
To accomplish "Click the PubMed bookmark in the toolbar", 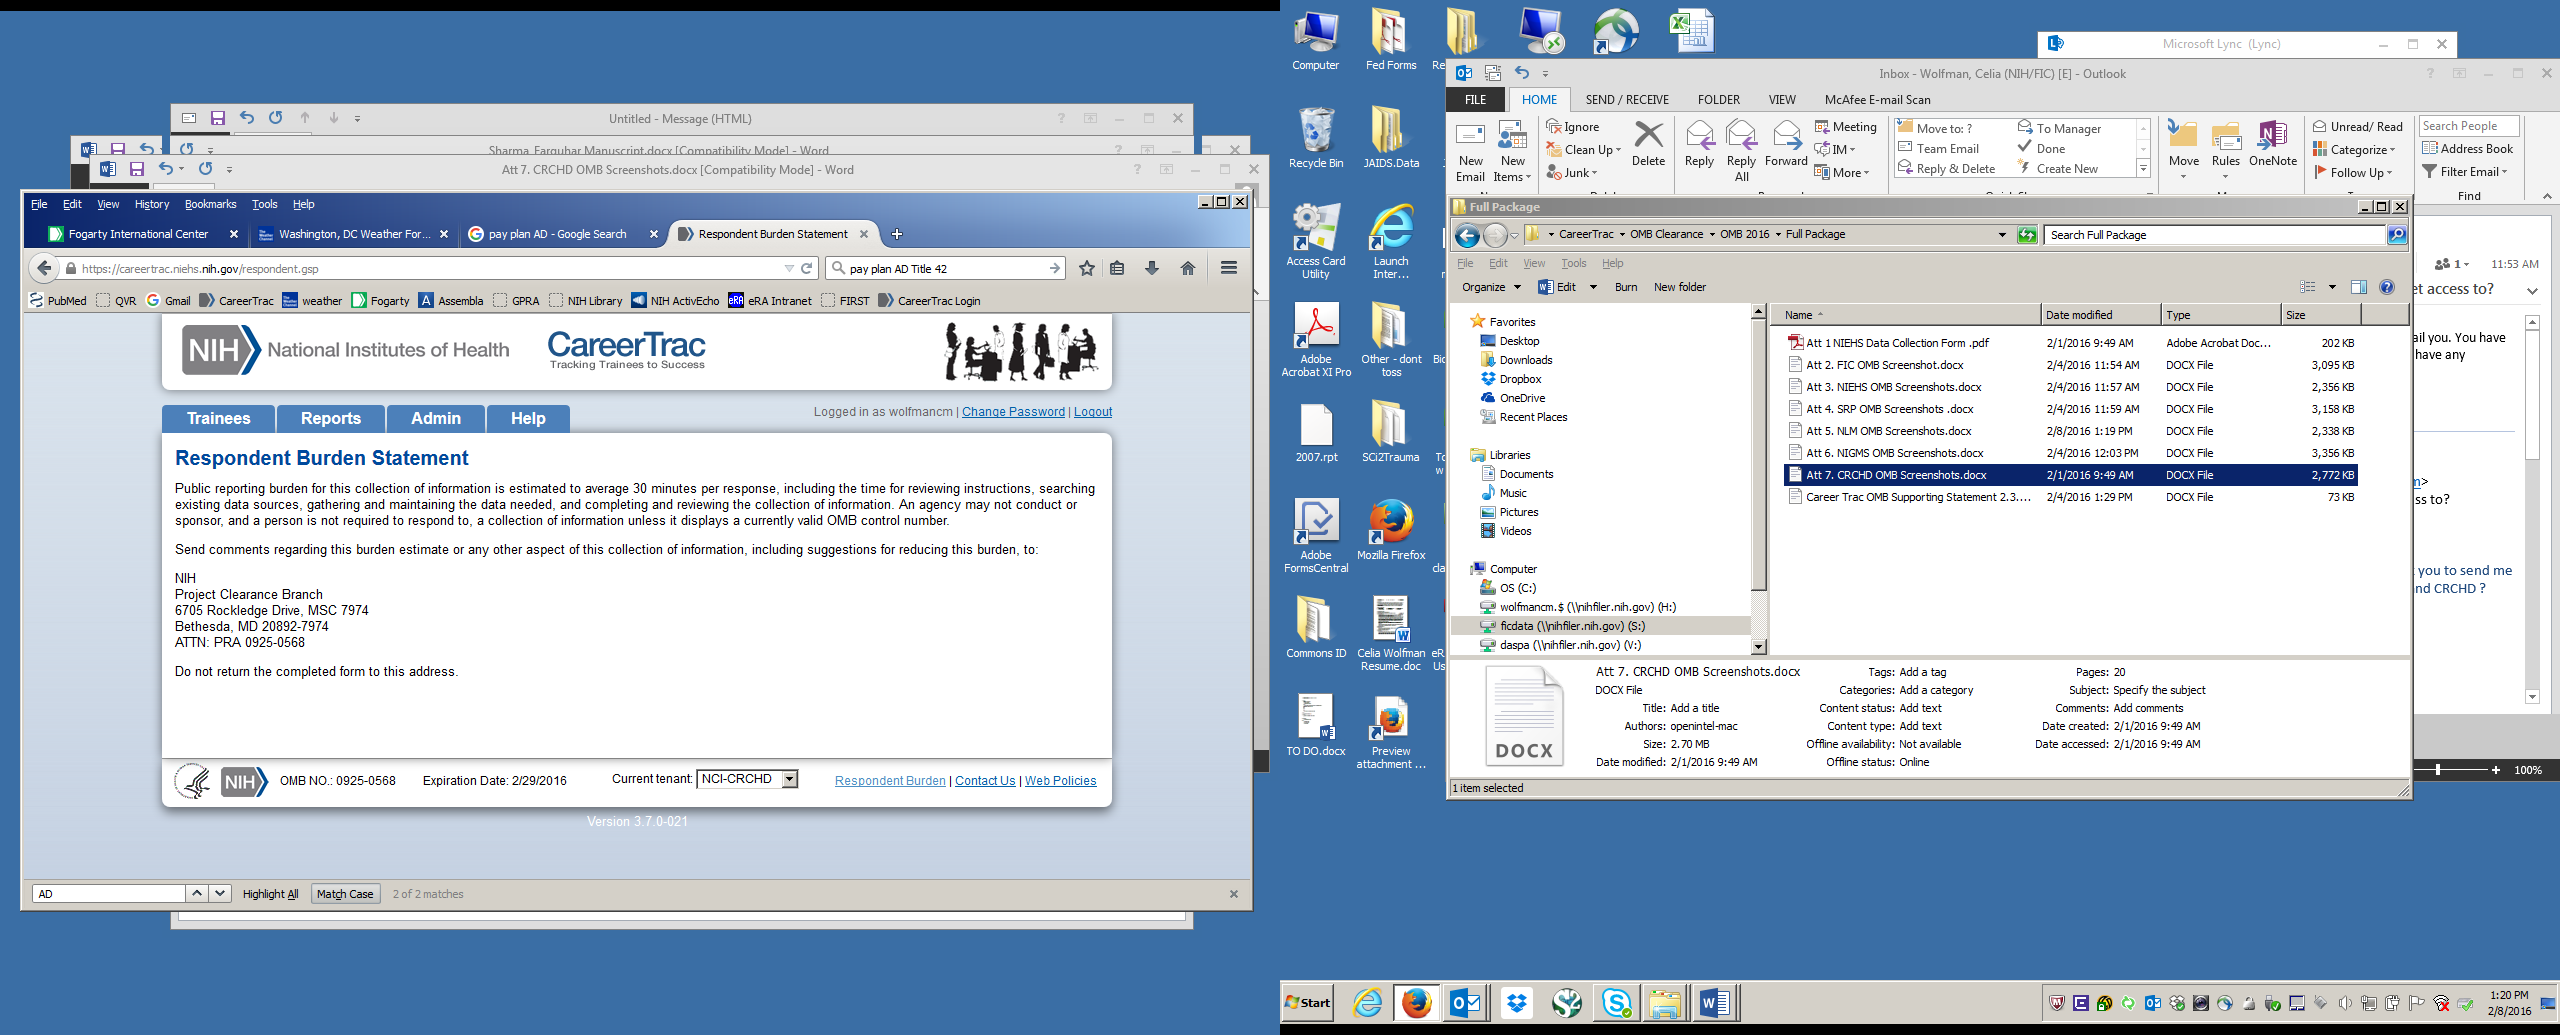I will [x=59, y=301].
